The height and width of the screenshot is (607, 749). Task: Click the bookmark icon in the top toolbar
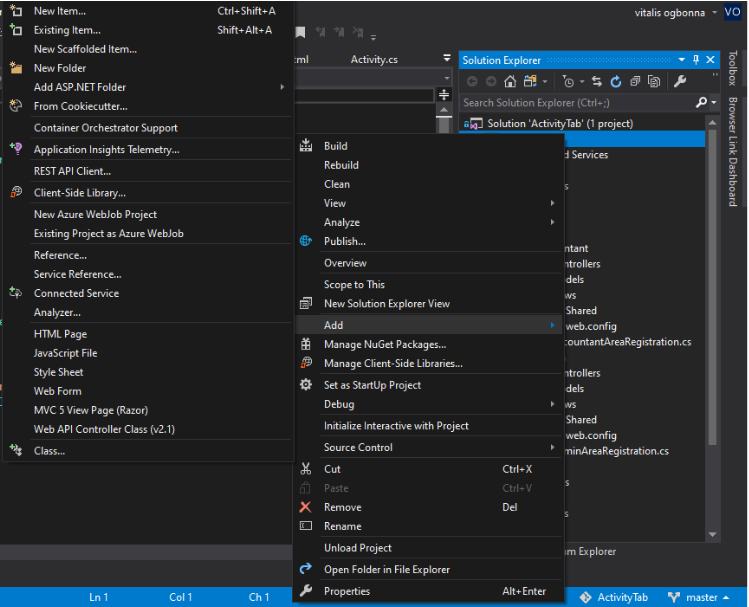pos(300,32)
